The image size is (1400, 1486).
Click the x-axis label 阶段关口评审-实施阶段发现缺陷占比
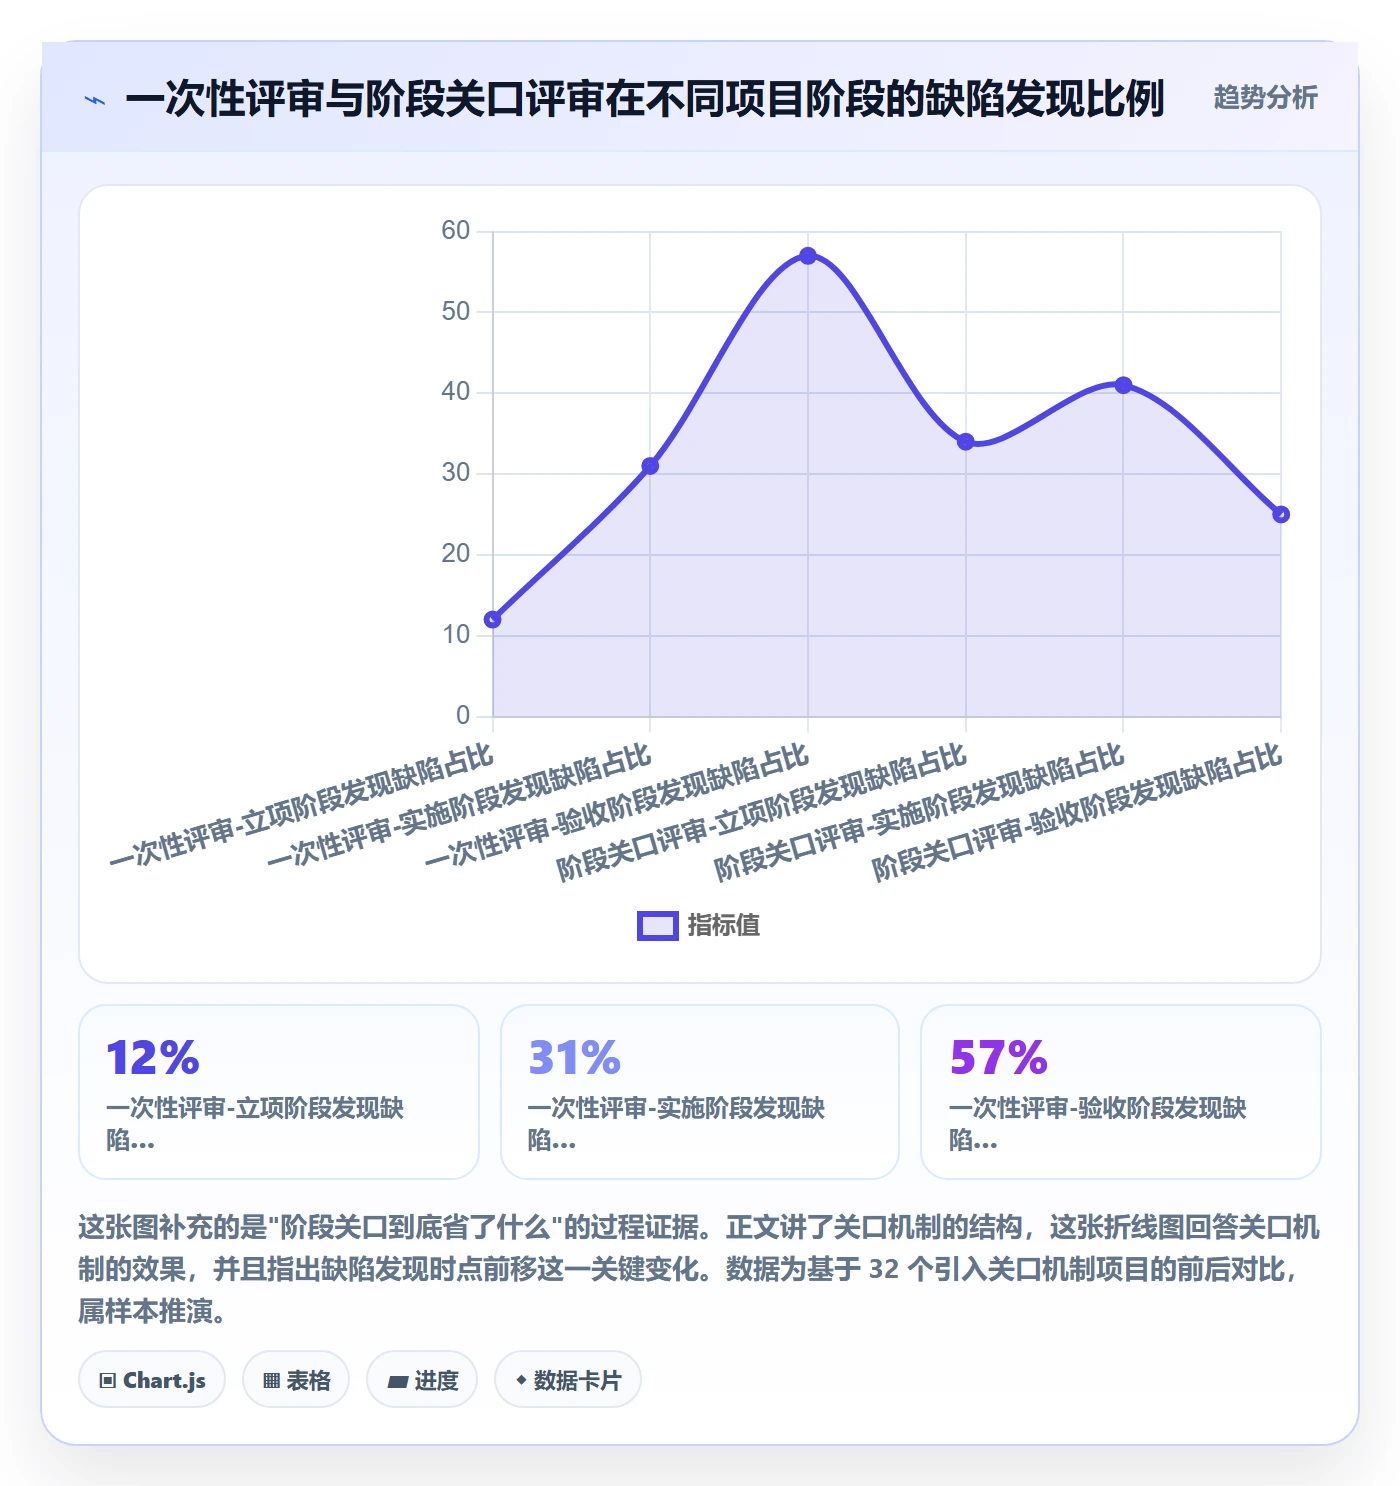click(920, 812)
